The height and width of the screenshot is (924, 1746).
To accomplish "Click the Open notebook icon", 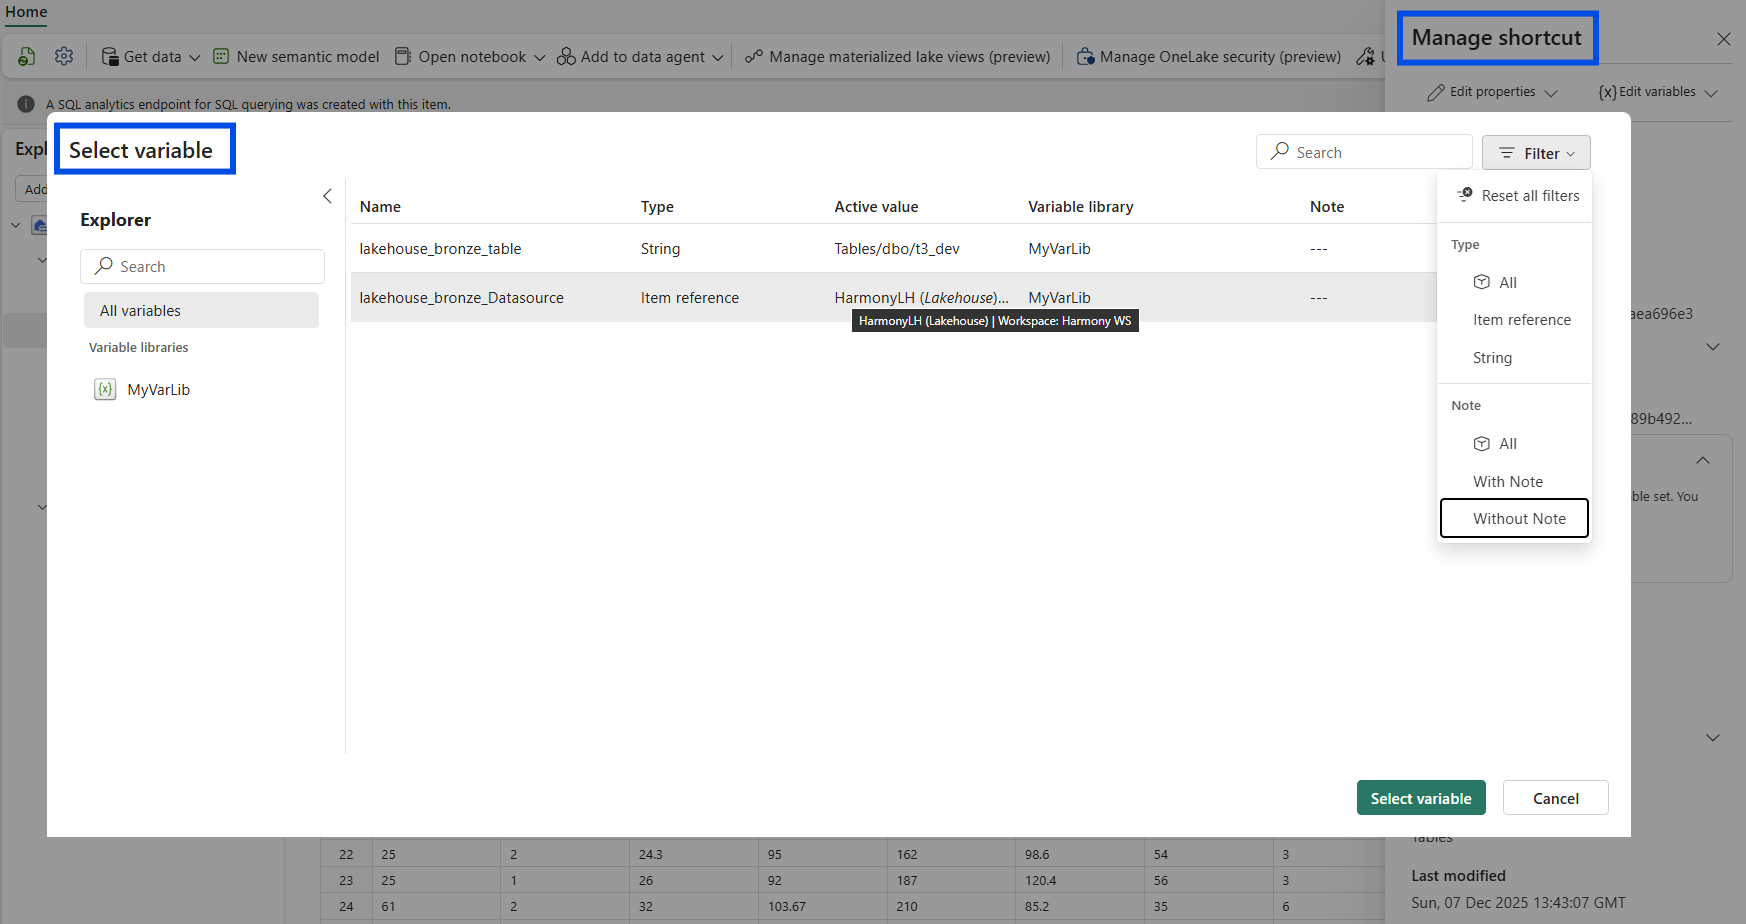I will (x=403, y=57).
